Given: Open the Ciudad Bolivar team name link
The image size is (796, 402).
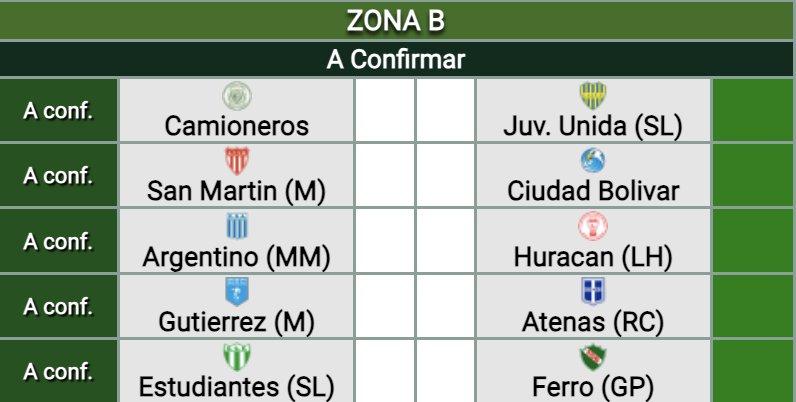Looking at the screenshot, I should 593,191.
